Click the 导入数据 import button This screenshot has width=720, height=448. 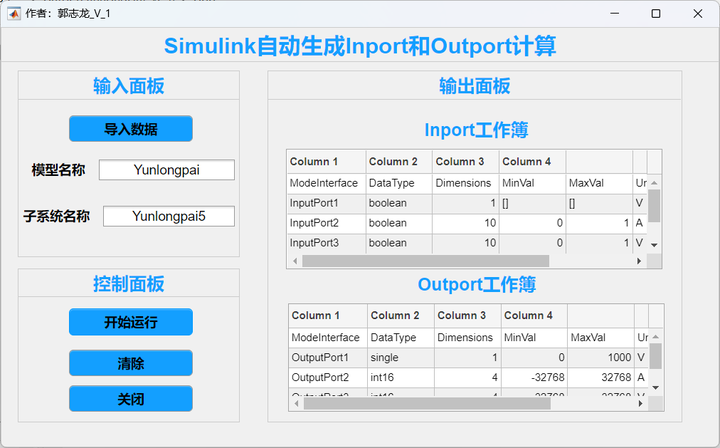coord(131,129)
